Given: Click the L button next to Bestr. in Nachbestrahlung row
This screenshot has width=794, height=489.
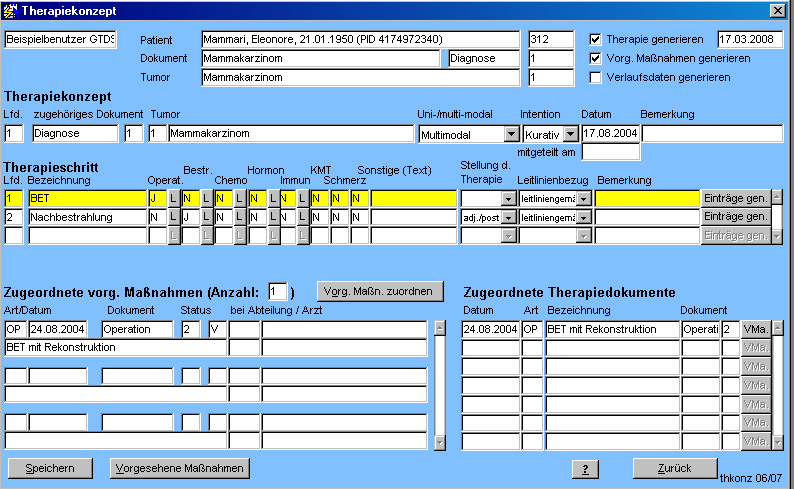Looking at the screenshot, I should coord(206,216).
